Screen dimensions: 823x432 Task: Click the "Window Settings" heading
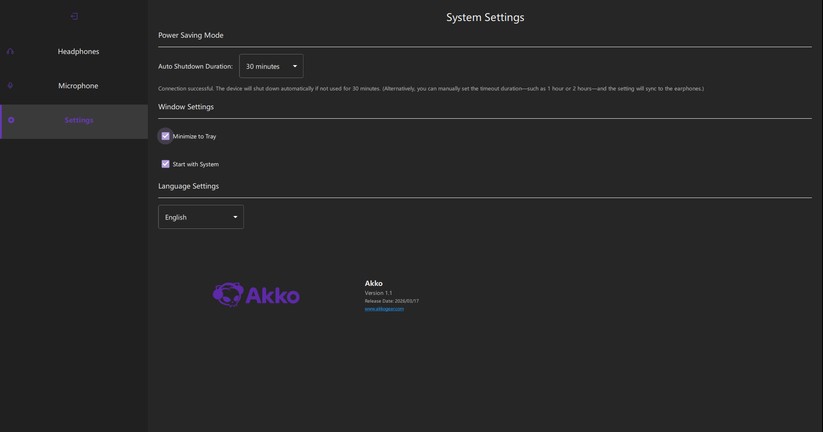tap(186, 107)
